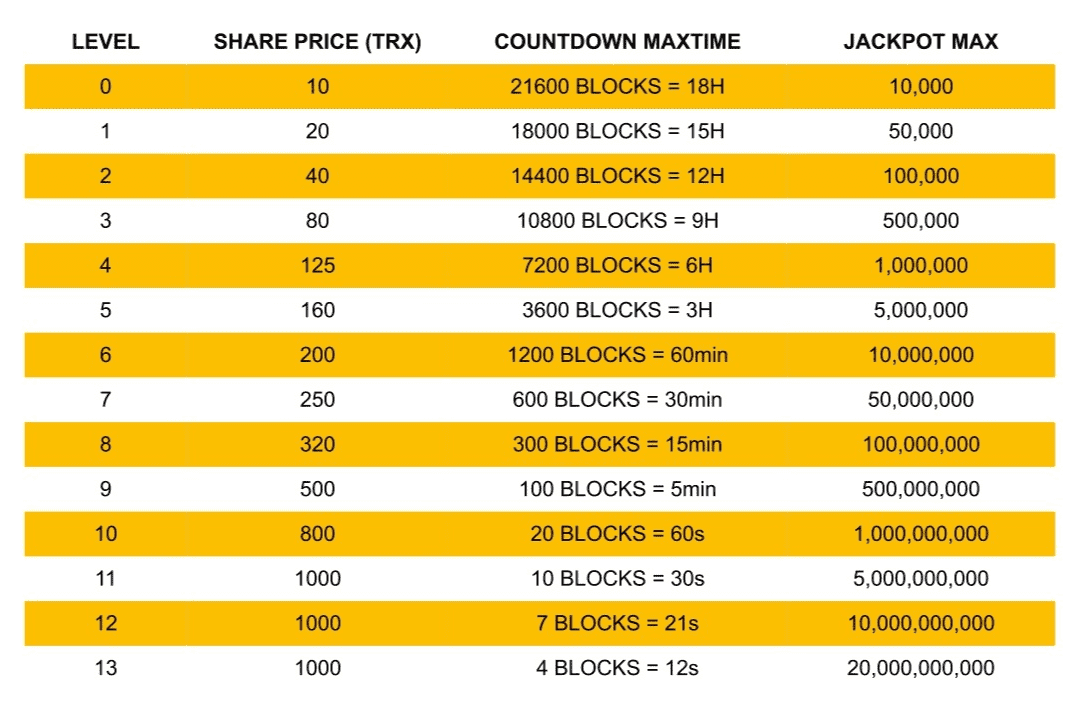Image resolution: width=1080 pixels, height=720 pixels.
Task: Click the SHARE PRICE (TRX) header
Action: (x=317, y=42)
